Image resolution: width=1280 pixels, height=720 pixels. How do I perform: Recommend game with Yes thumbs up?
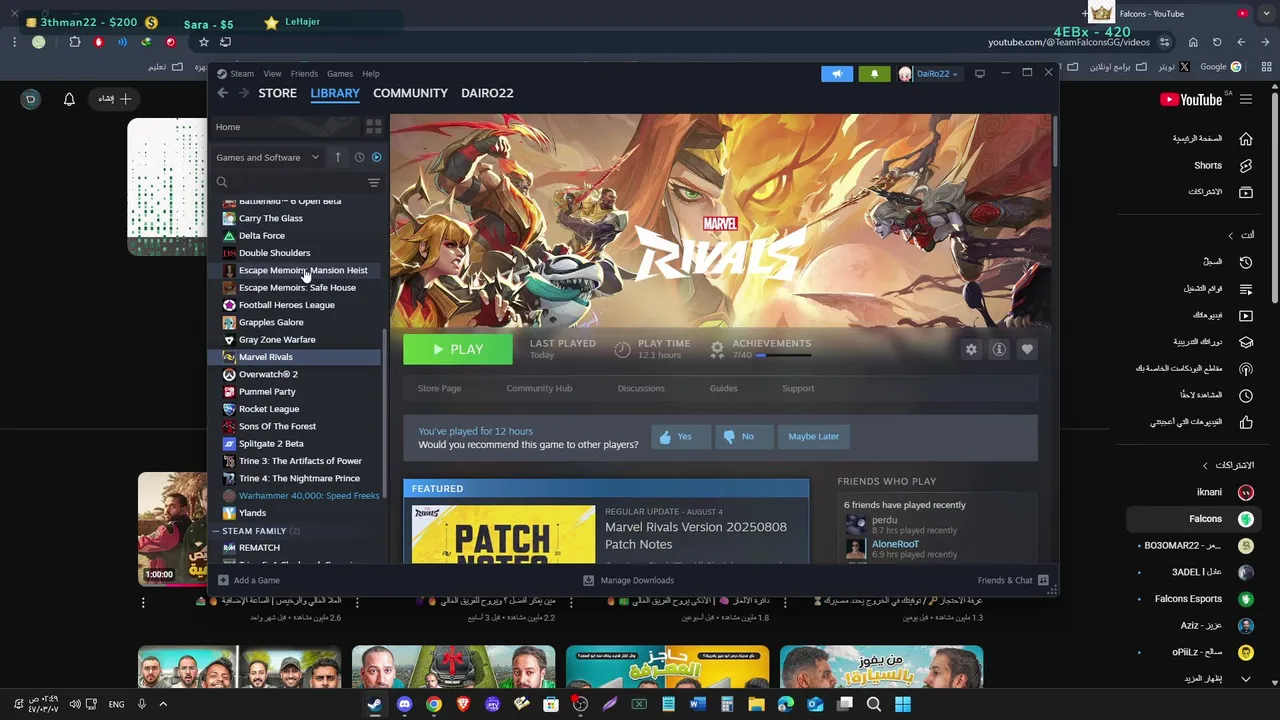click(x=681, y=436)
